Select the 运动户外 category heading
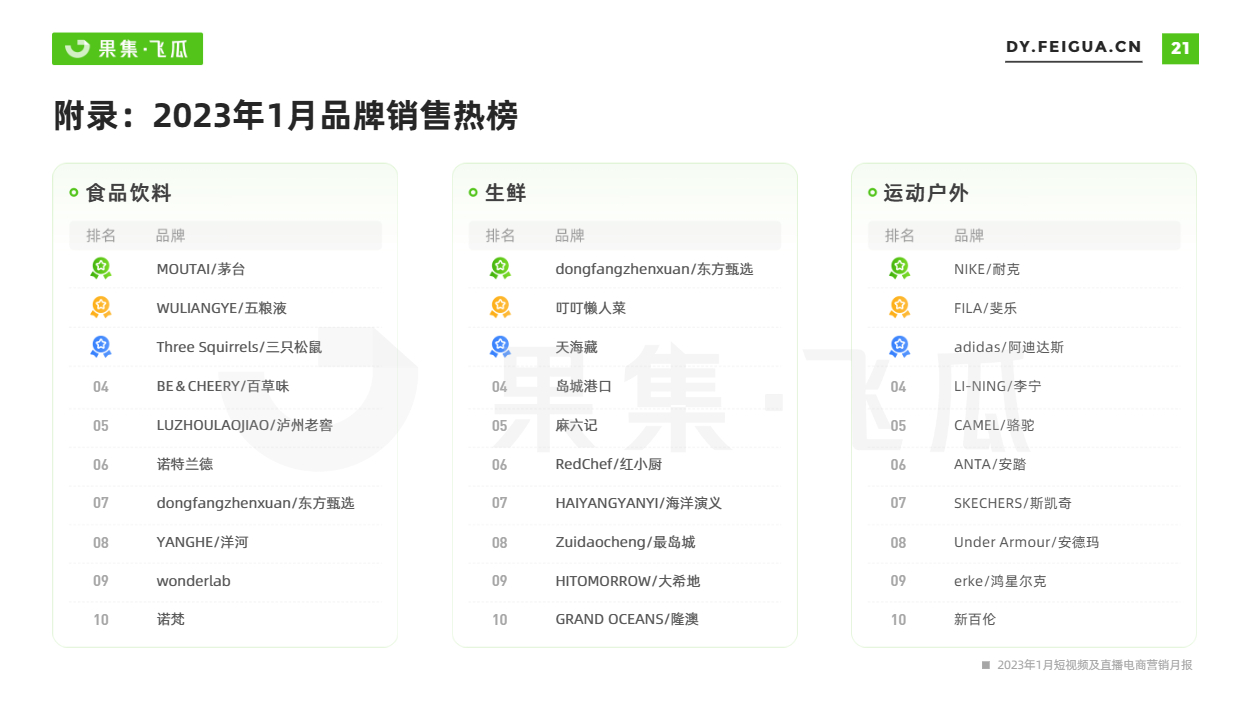Viewport: 1250px width, 703px height. click(x=926, y=193)
